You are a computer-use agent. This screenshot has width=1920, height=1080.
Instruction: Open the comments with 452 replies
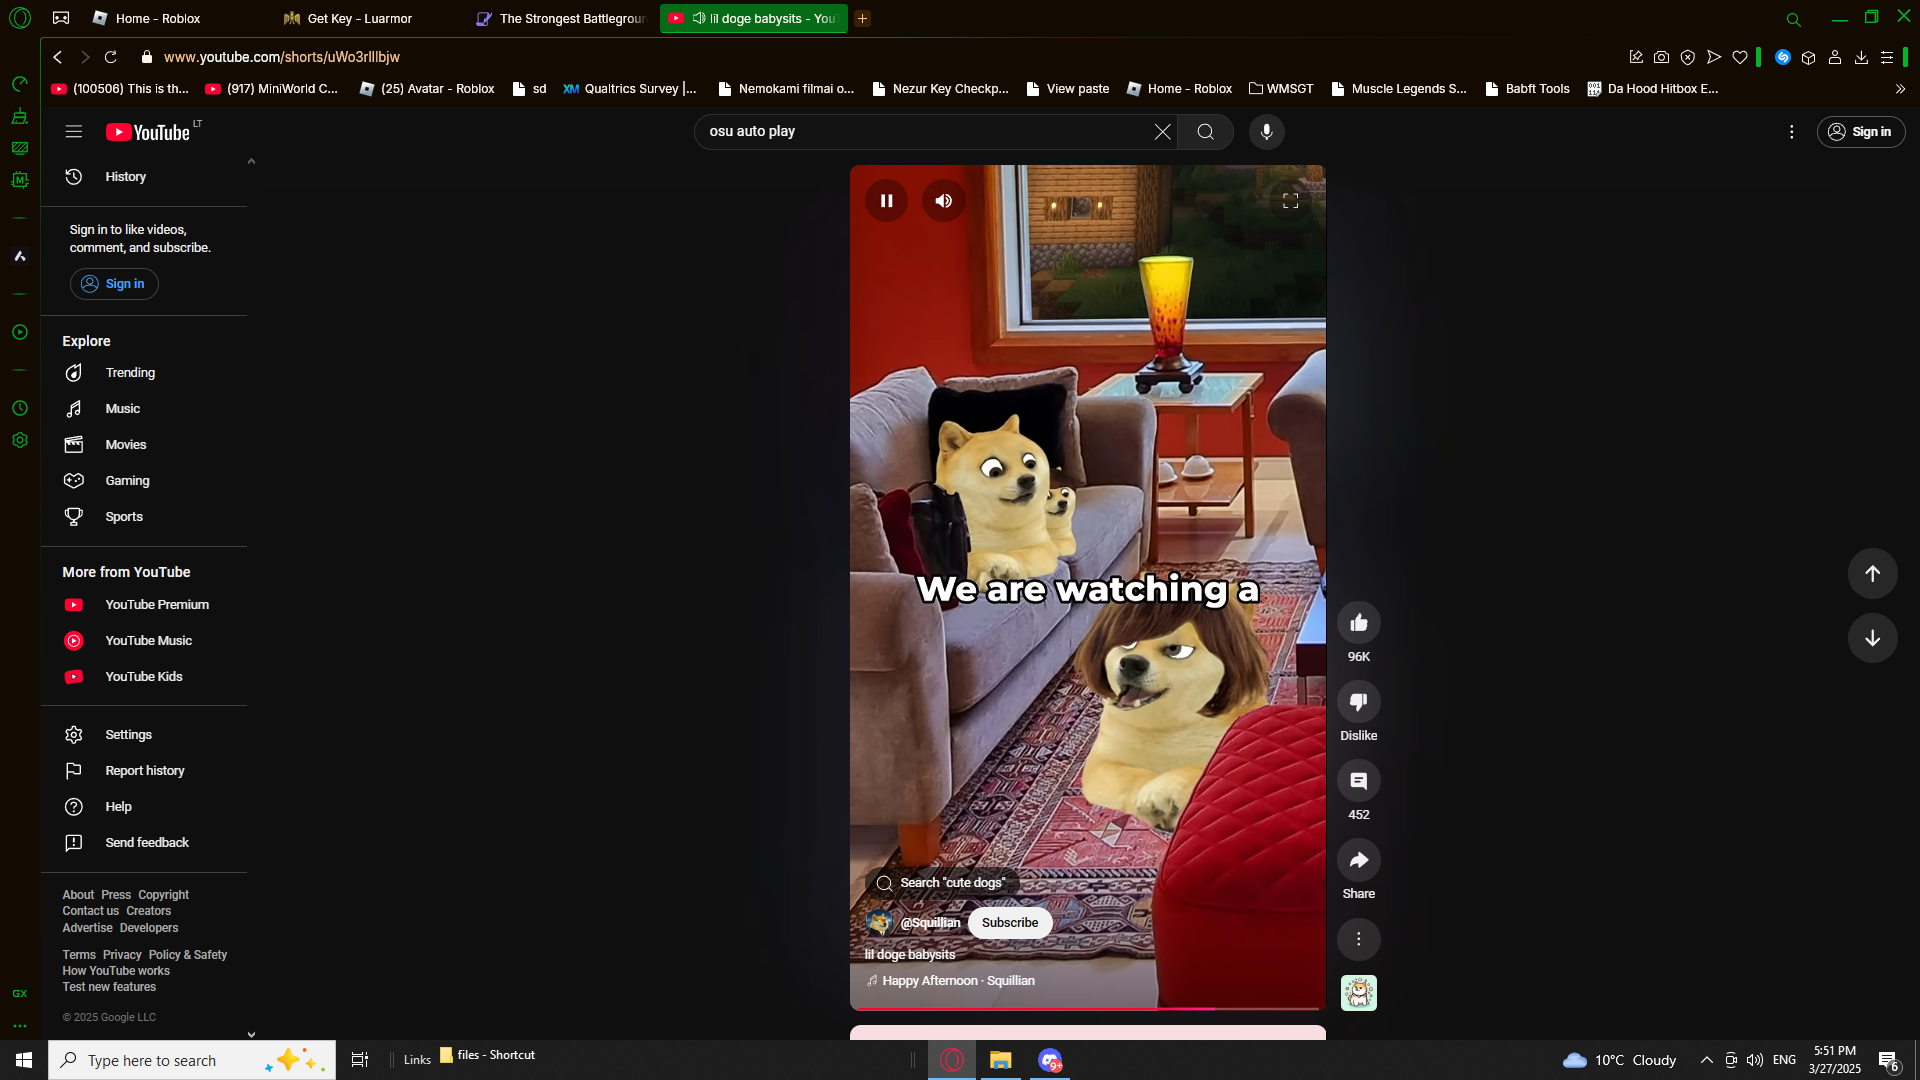(x=1358, y=781)
